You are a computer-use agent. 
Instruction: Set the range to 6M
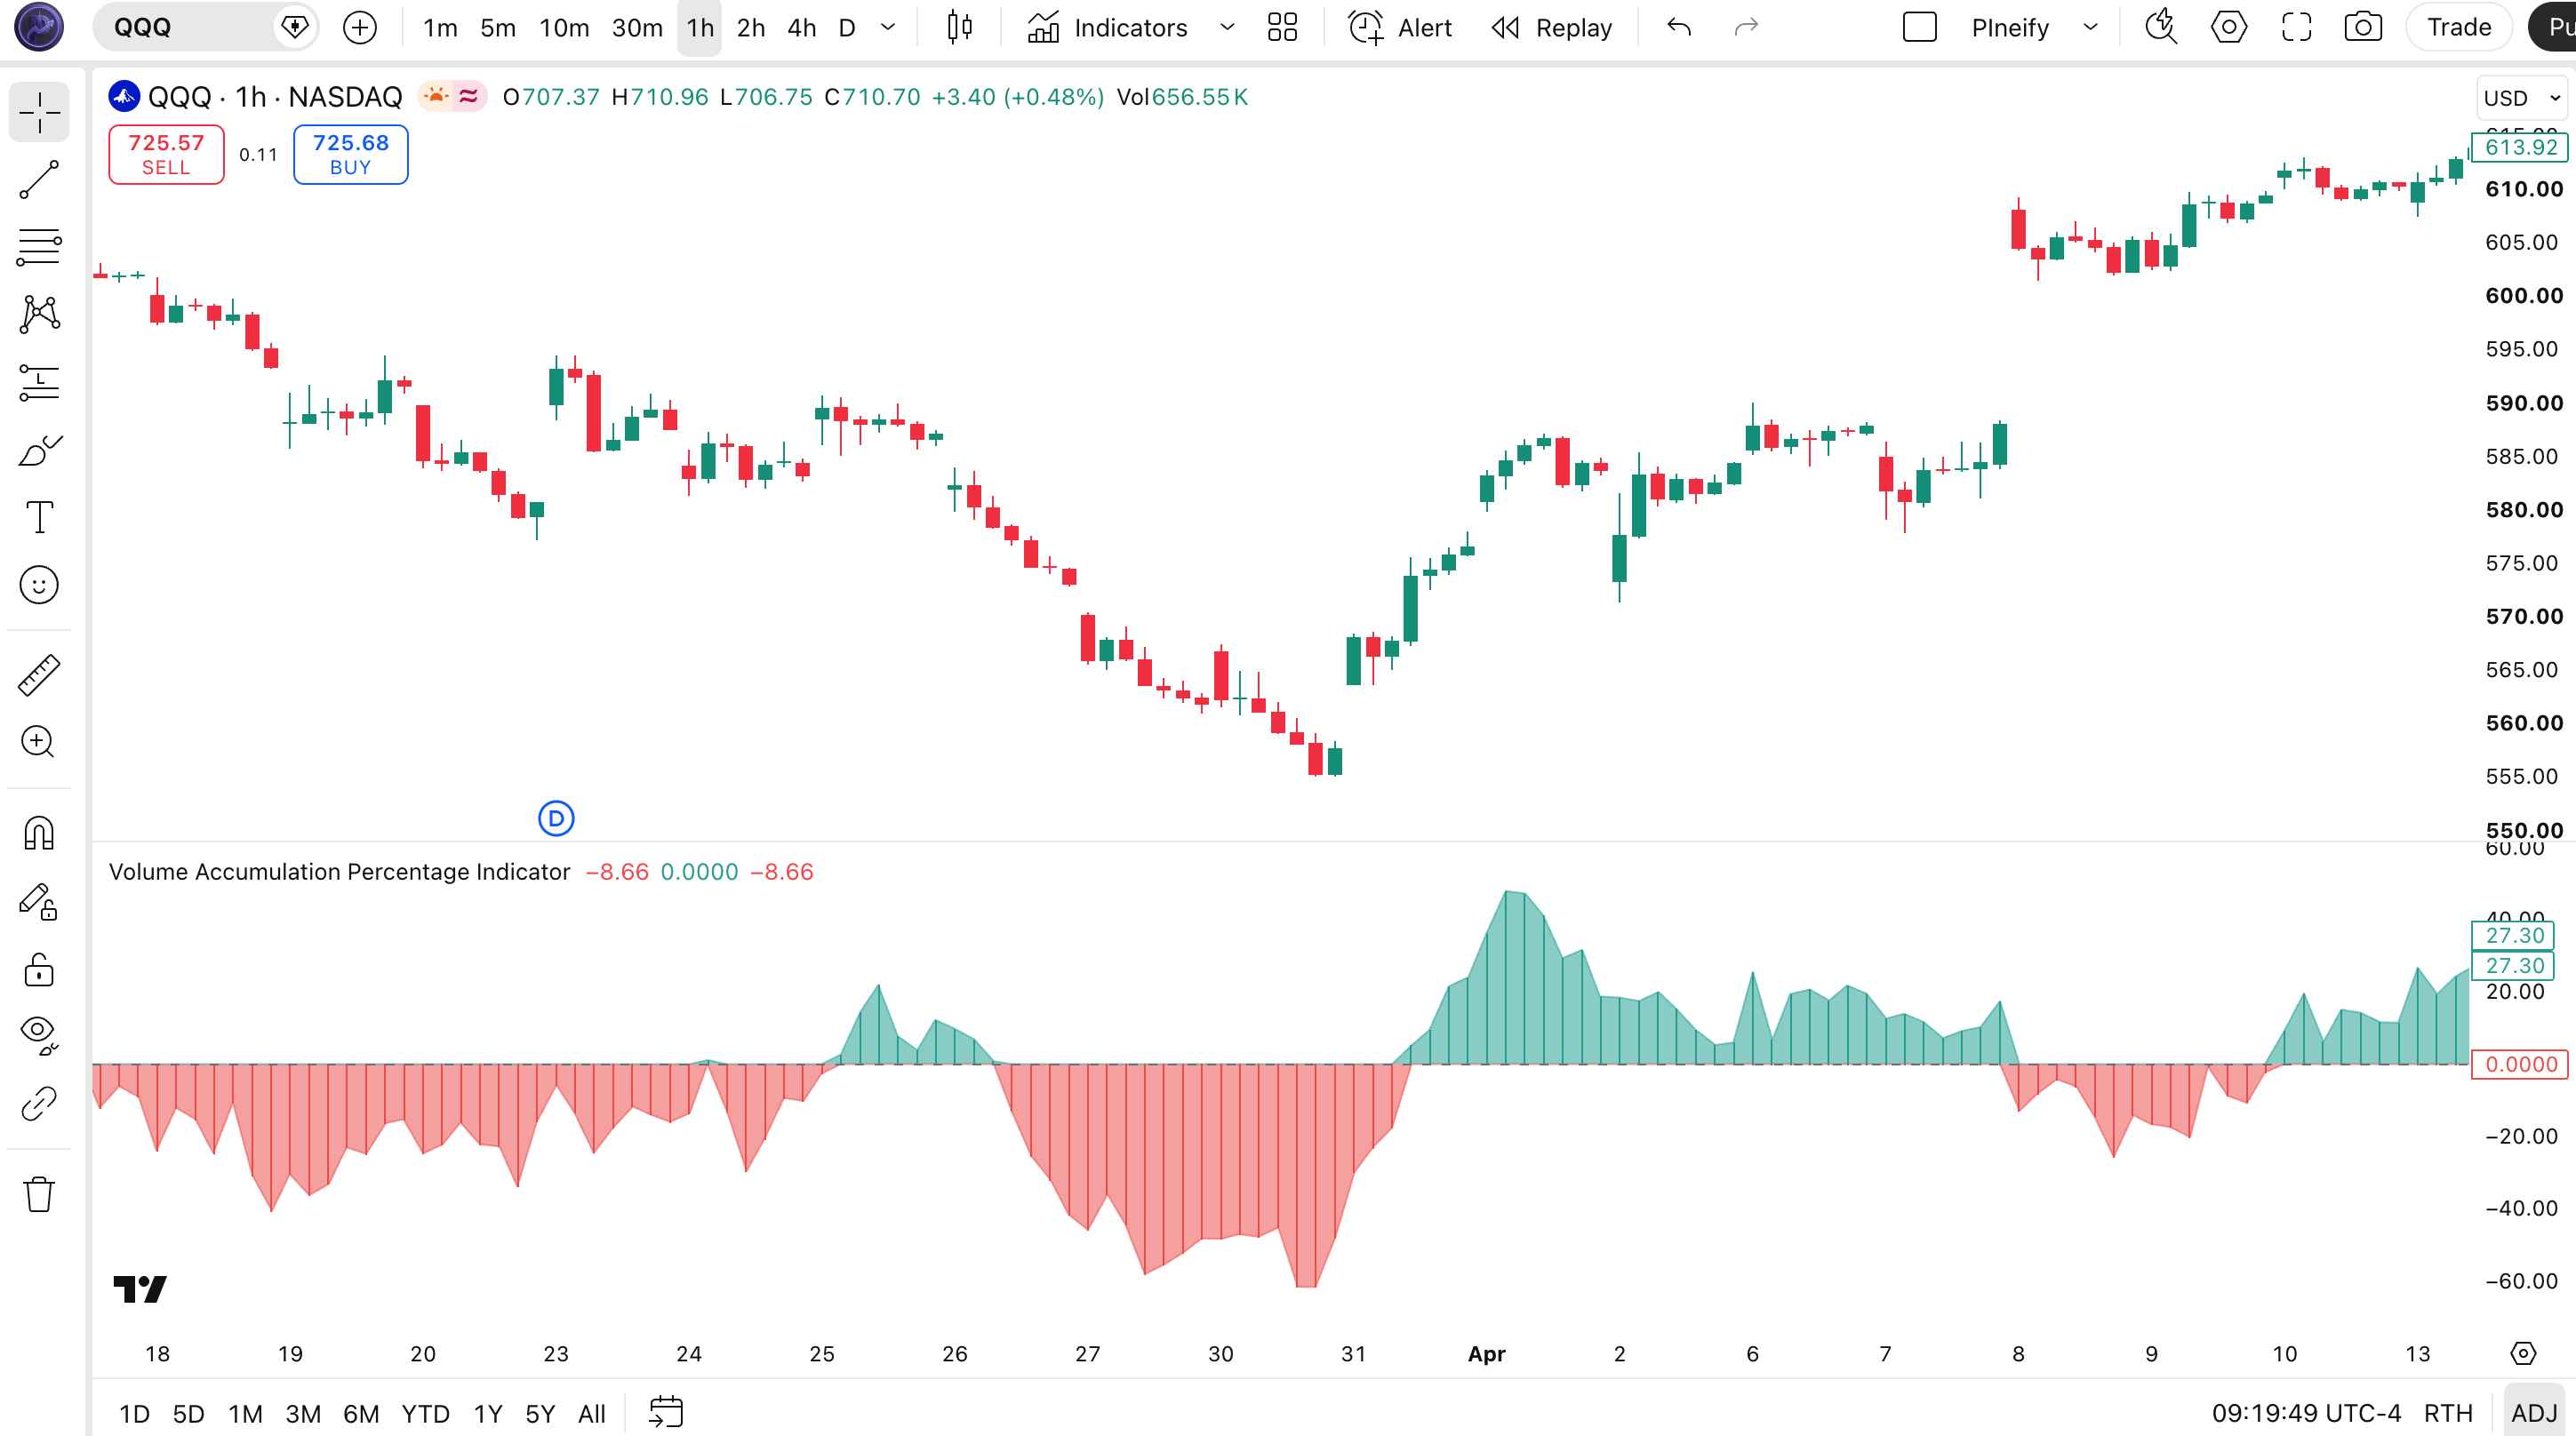(x=361, y=1414)
